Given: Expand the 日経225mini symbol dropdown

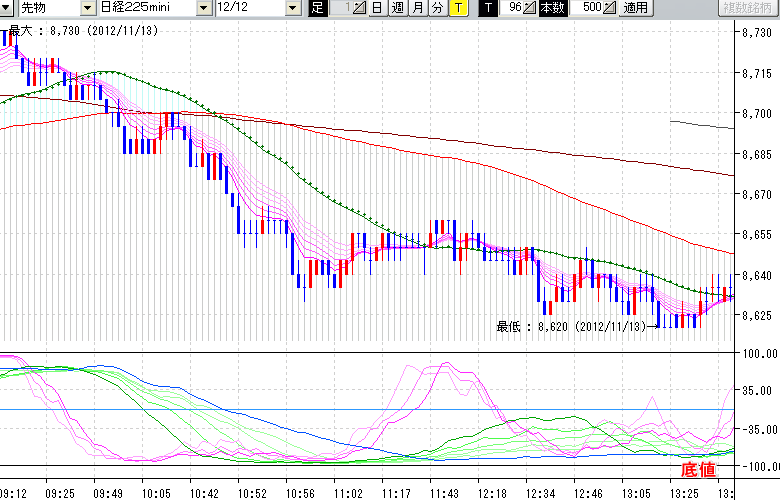Looking at the screenshot, I should coord(205,8).
